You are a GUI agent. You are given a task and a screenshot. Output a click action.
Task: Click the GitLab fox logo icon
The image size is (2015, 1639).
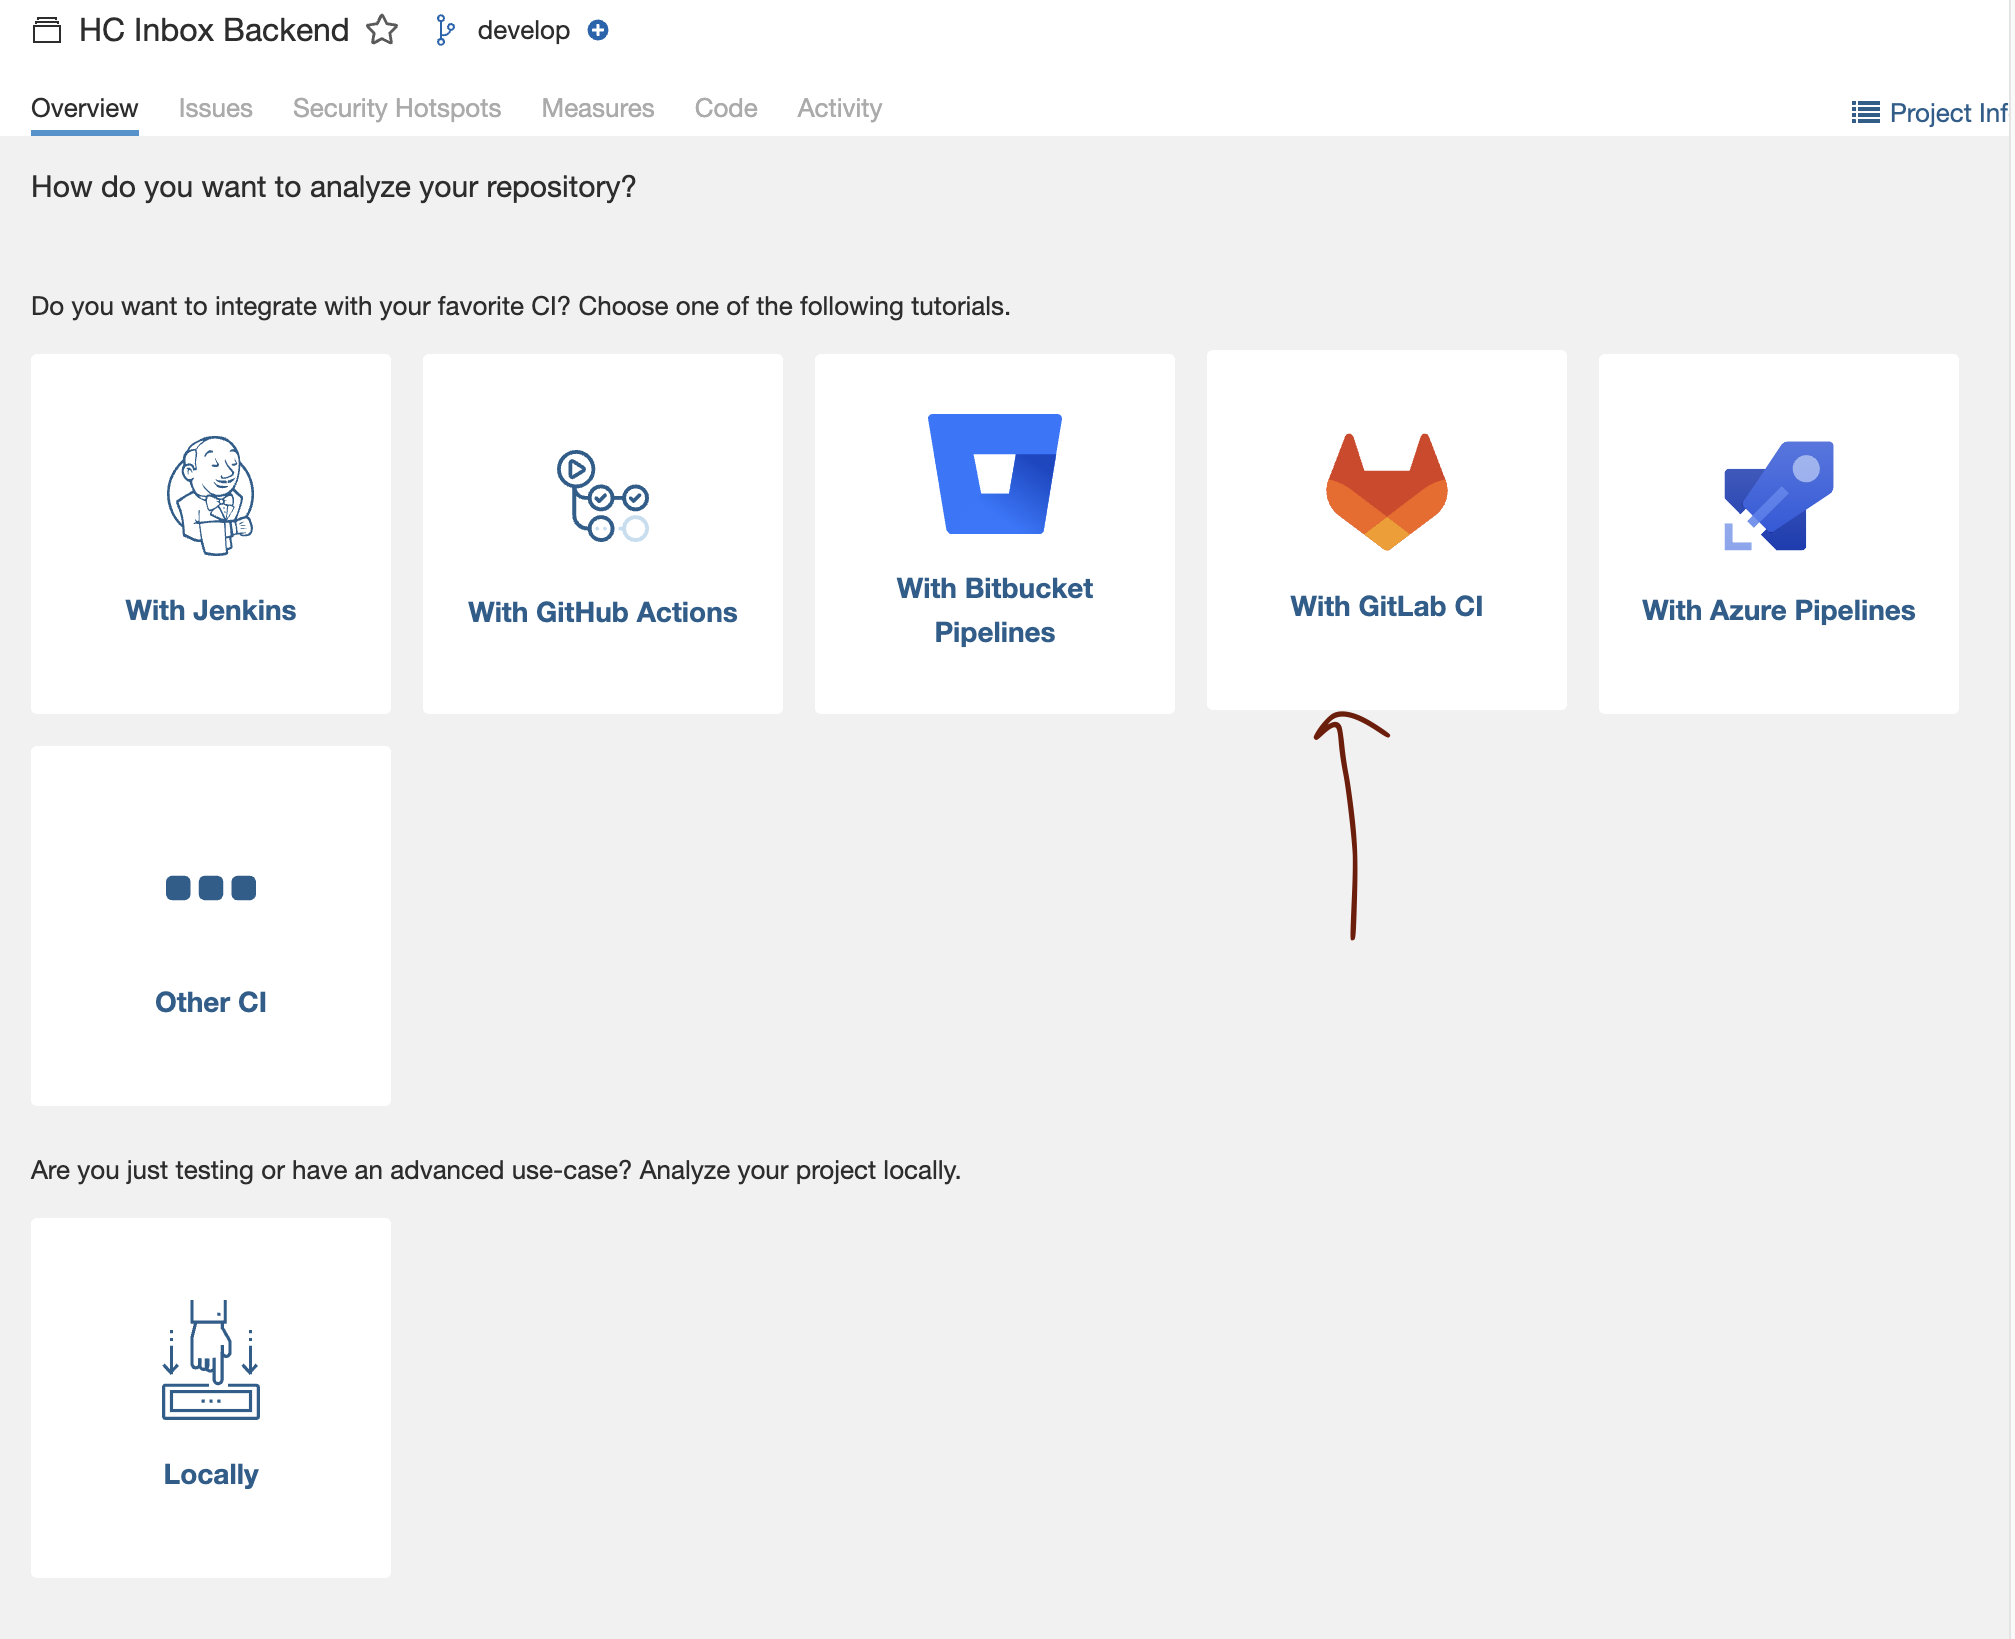(x=1387, y=491)
